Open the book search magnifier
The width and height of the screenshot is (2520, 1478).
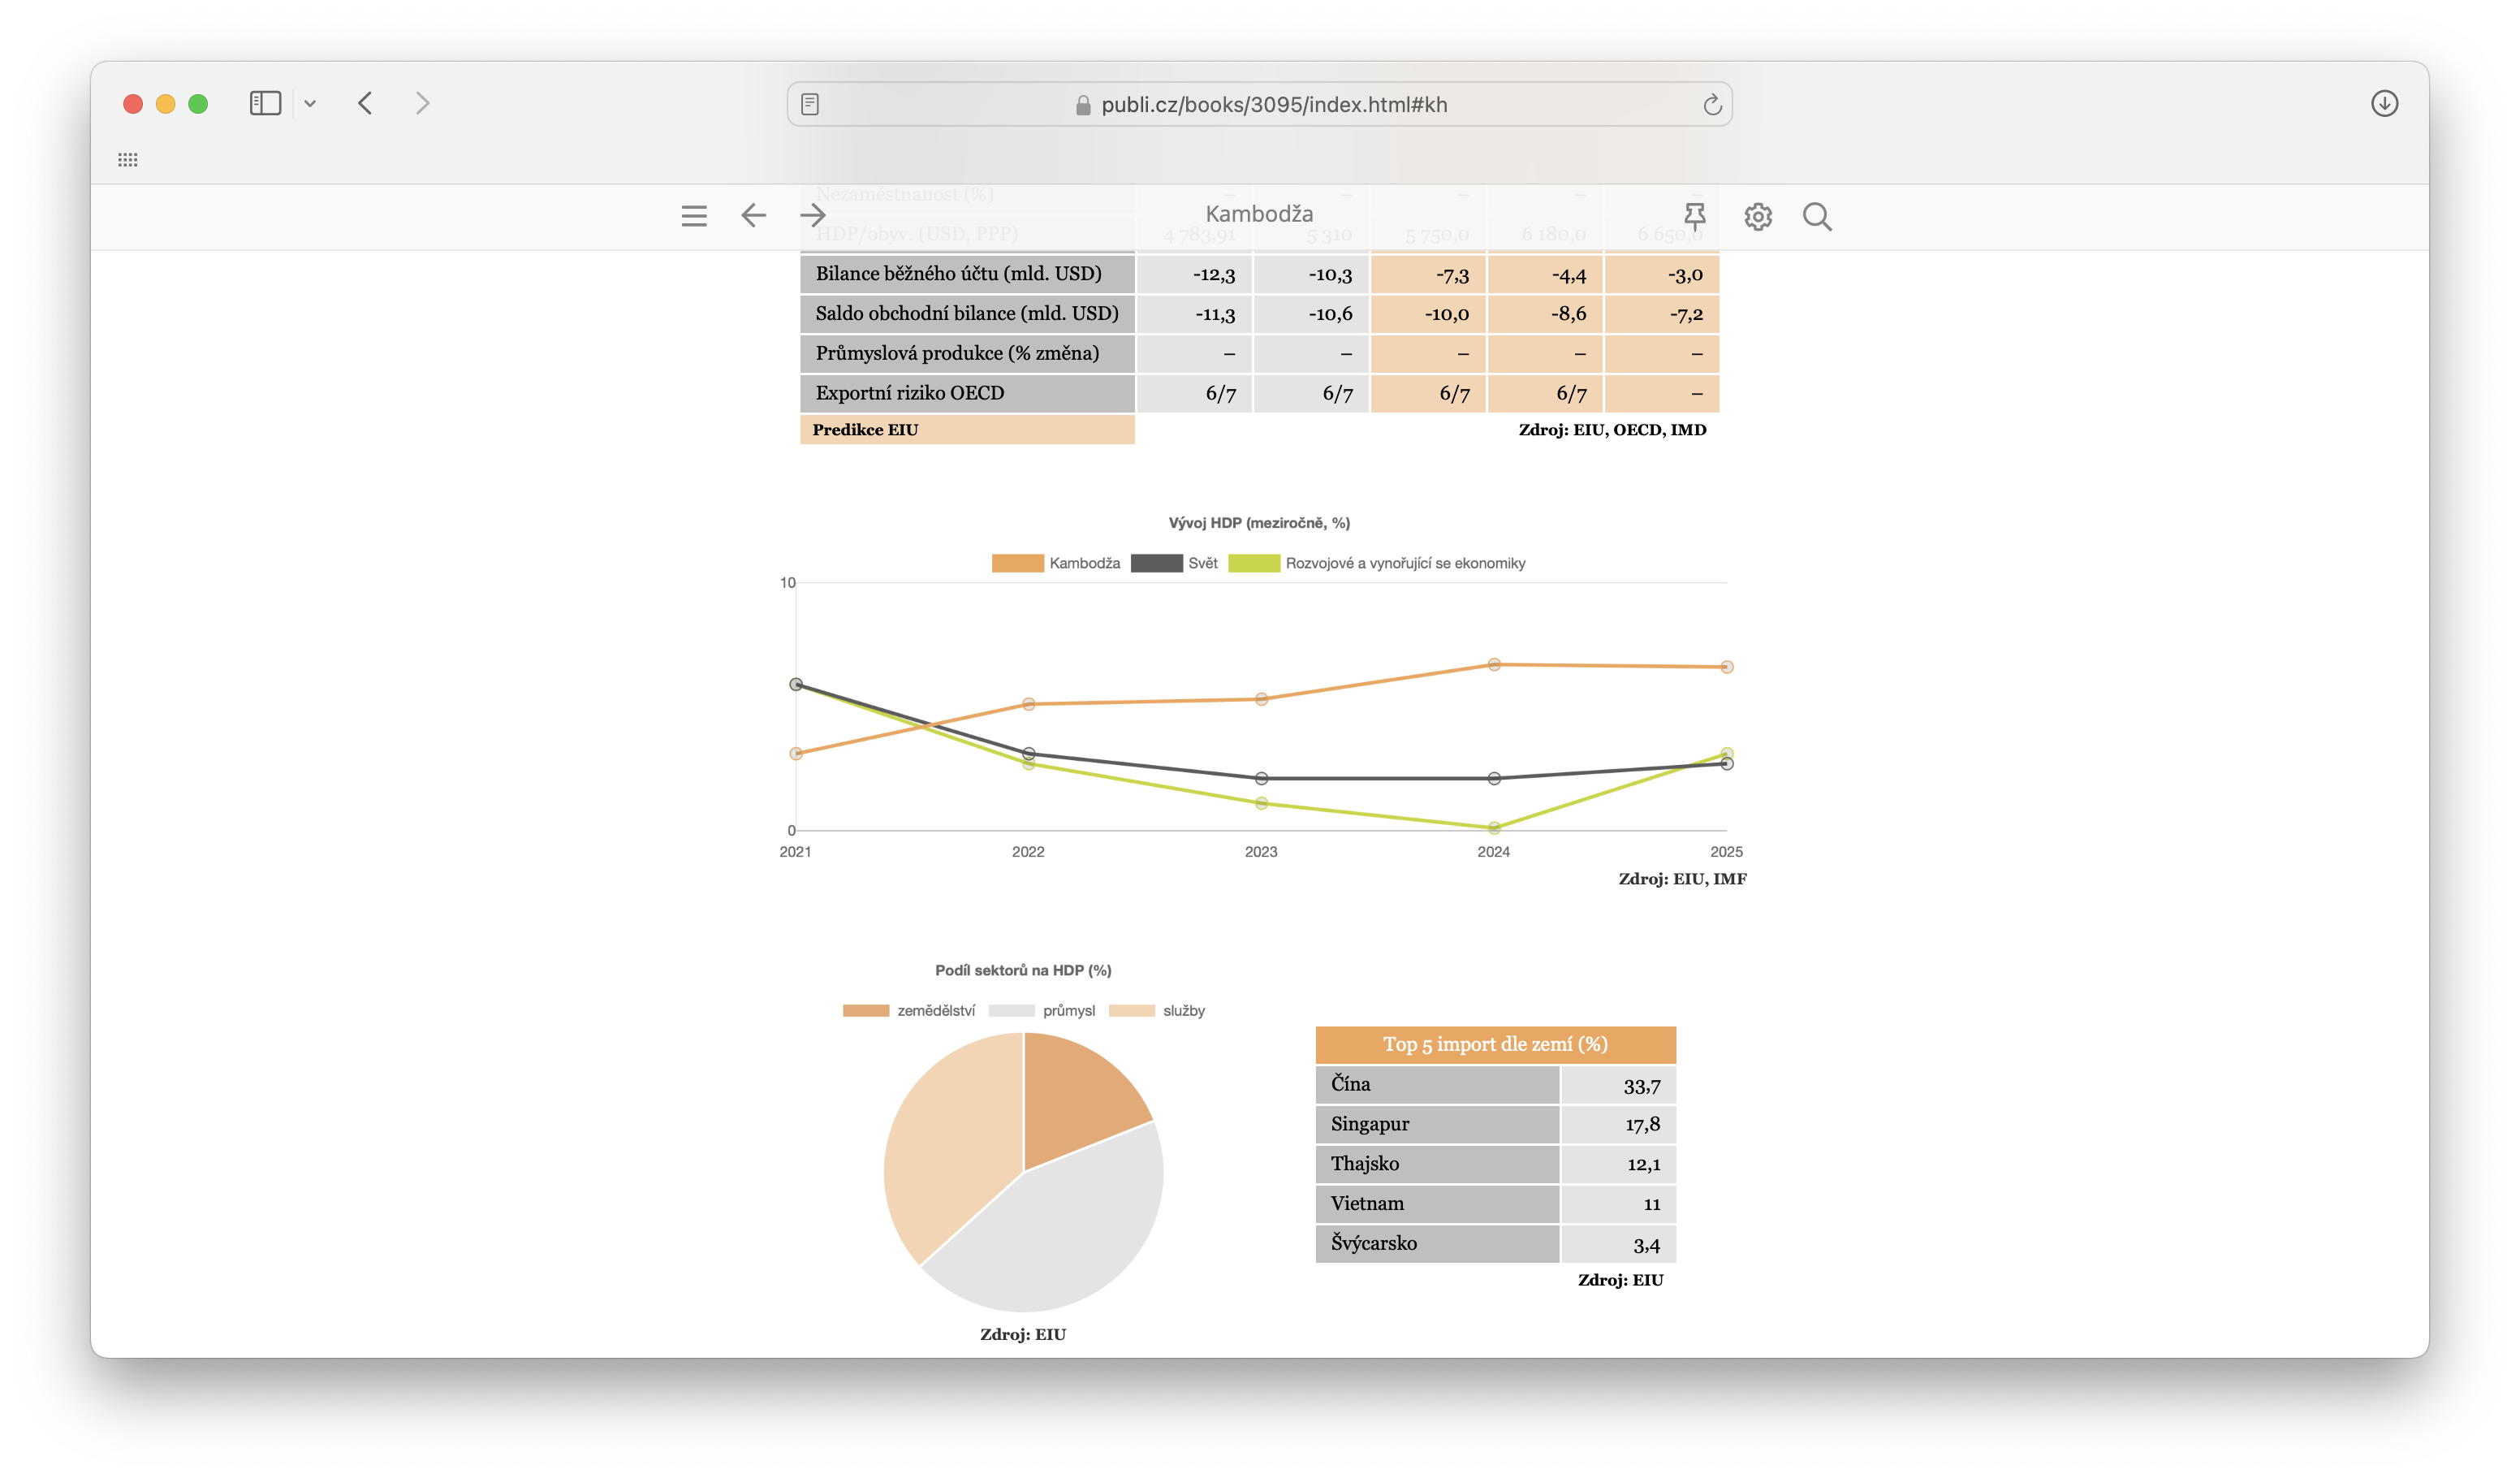1817,217
